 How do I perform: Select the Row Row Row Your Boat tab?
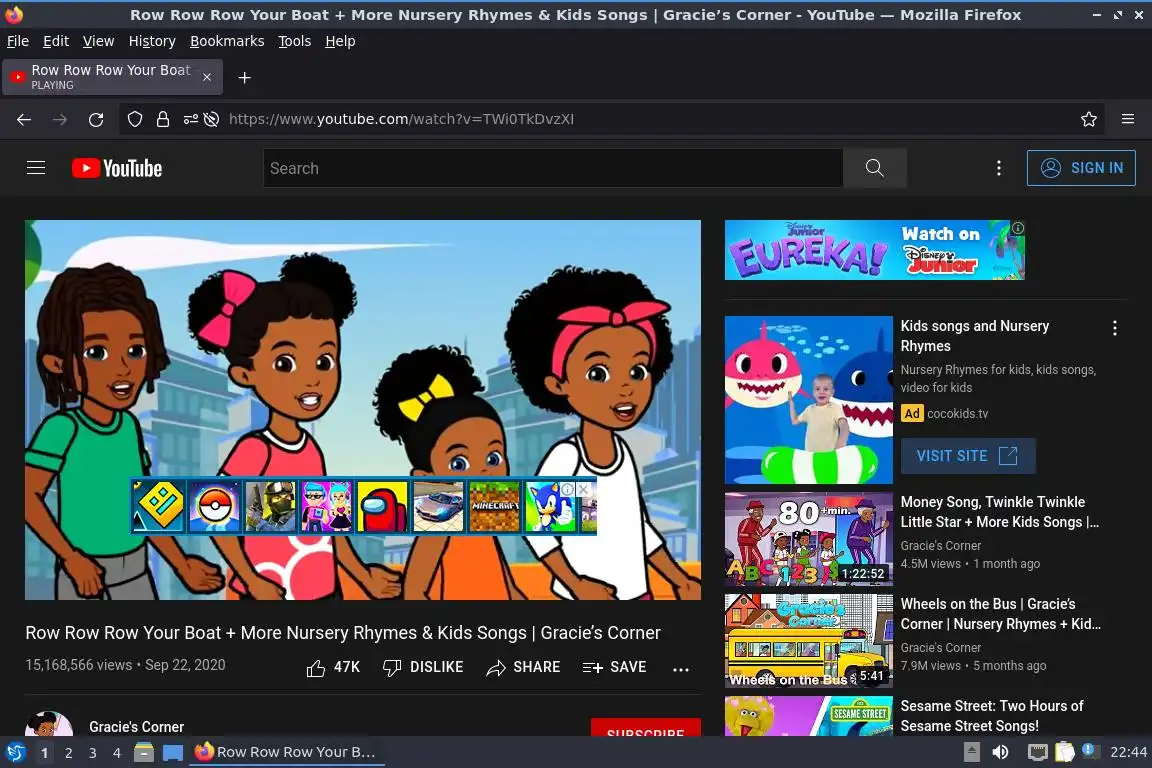click(x=112, y=77)
